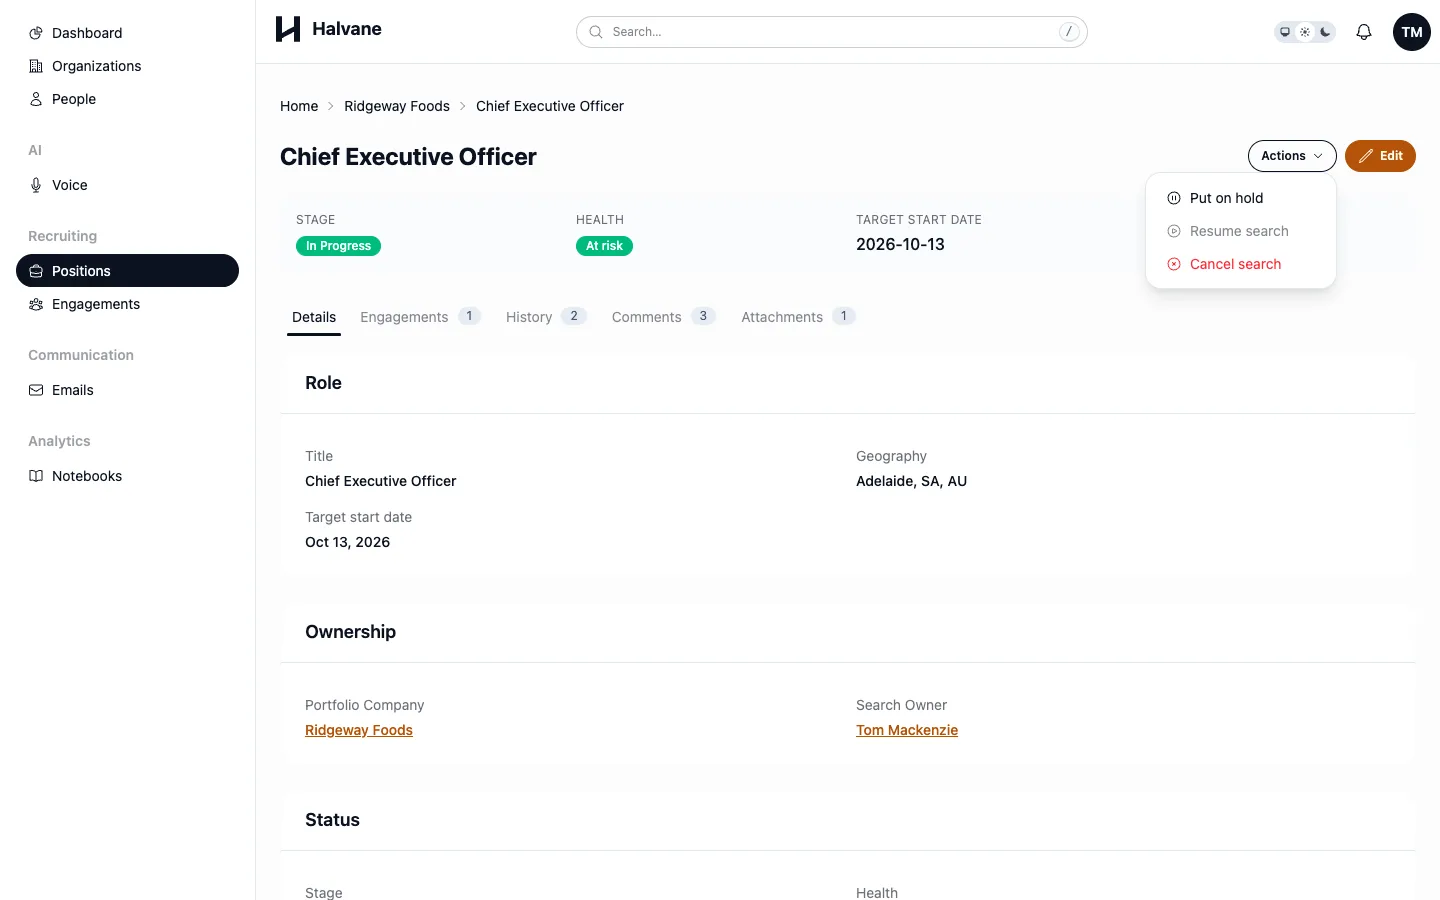
Task: Click the Halvane logo icon
Action: click(x=288, y=29)
